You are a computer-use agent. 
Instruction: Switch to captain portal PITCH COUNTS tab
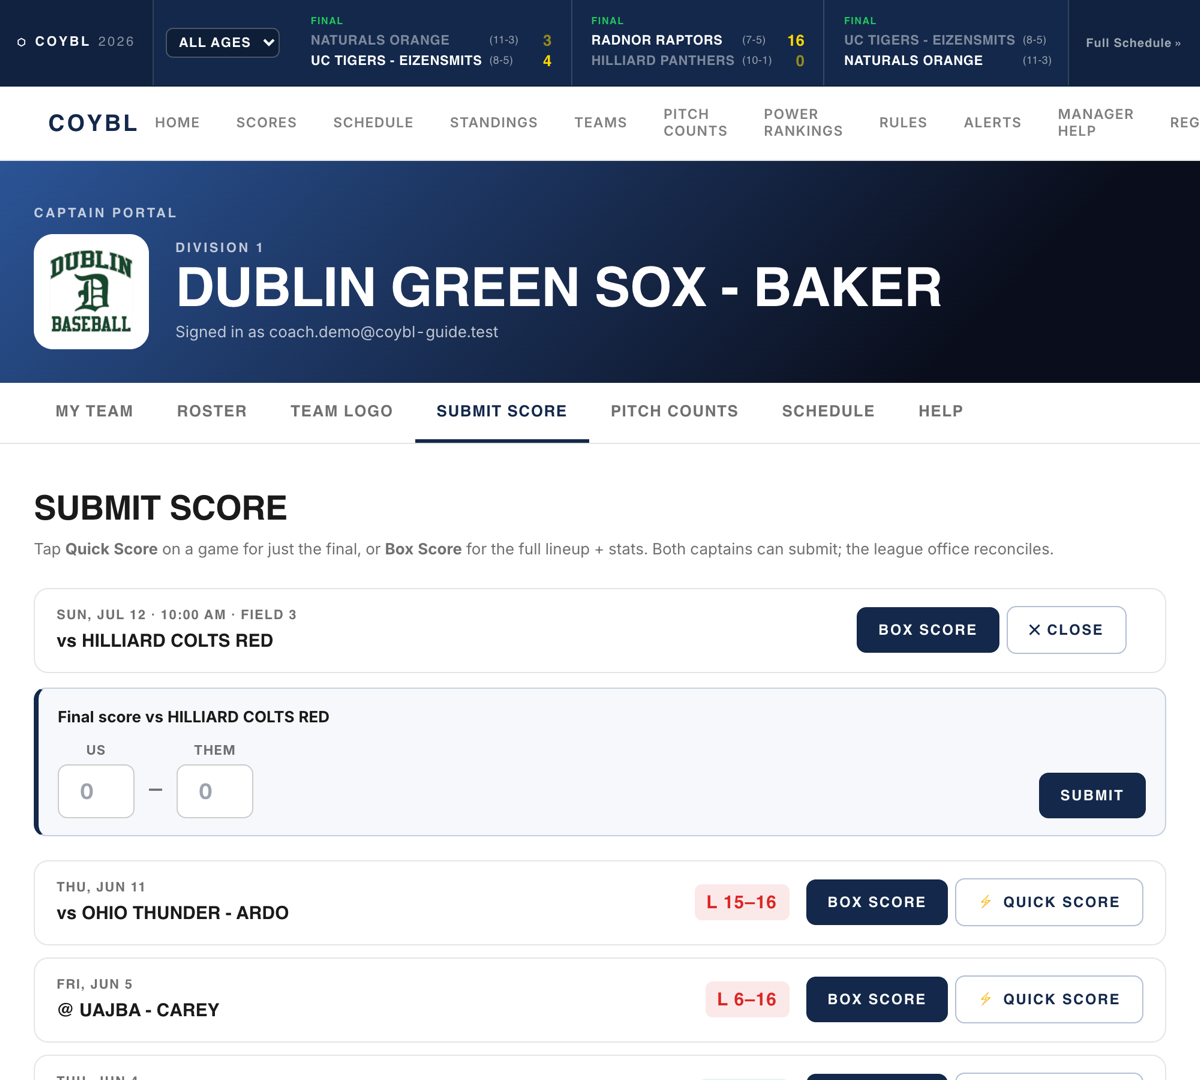click(x=674, y=411)
